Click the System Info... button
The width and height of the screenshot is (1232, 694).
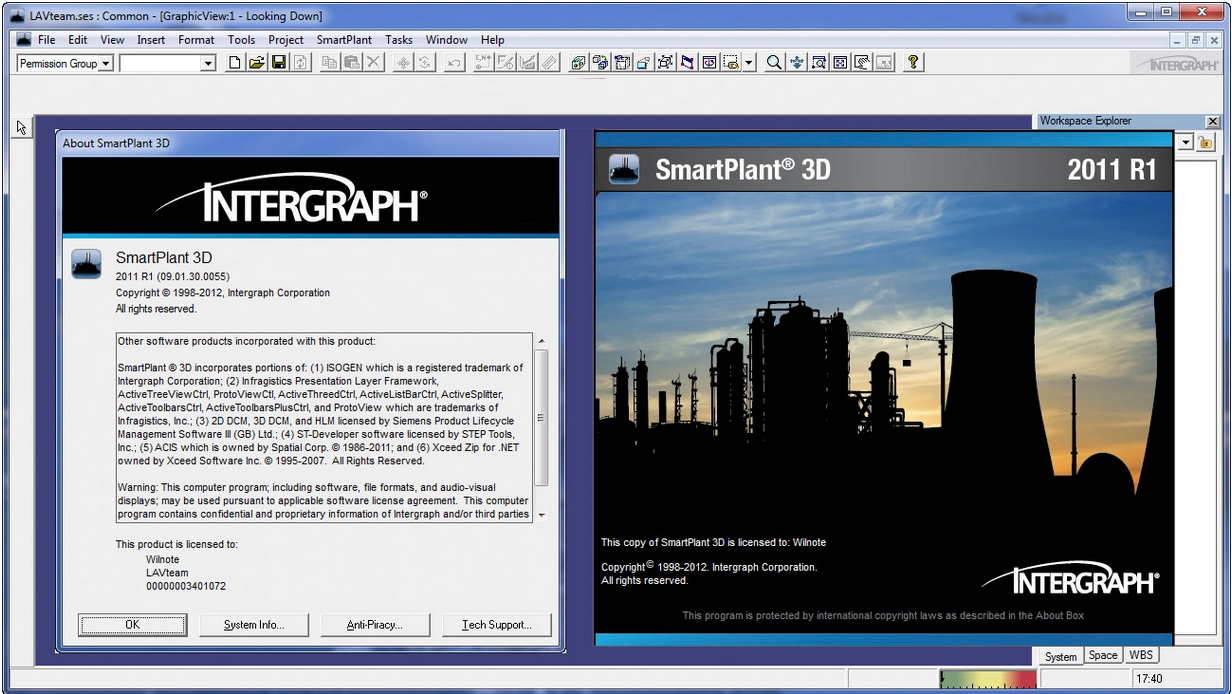click(x=254, y=624)
